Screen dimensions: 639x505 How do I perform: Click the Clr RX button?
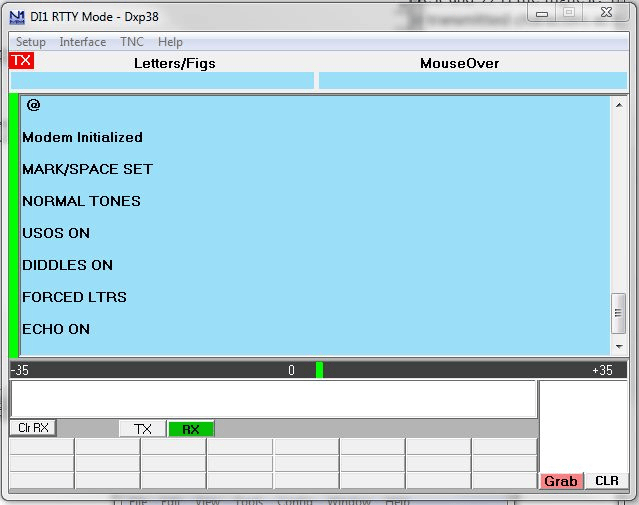tap(33, 428)
